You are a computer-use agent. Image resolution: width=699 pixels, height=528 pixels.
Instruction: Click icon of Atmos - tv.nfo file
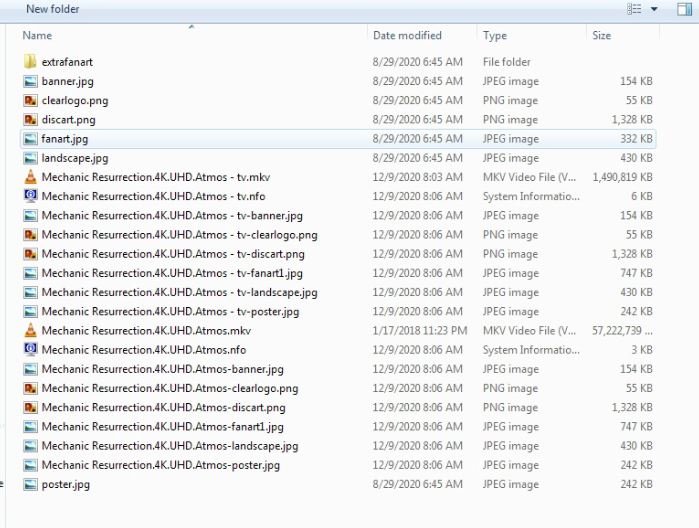pyautogui.click(x=30, y=196)
